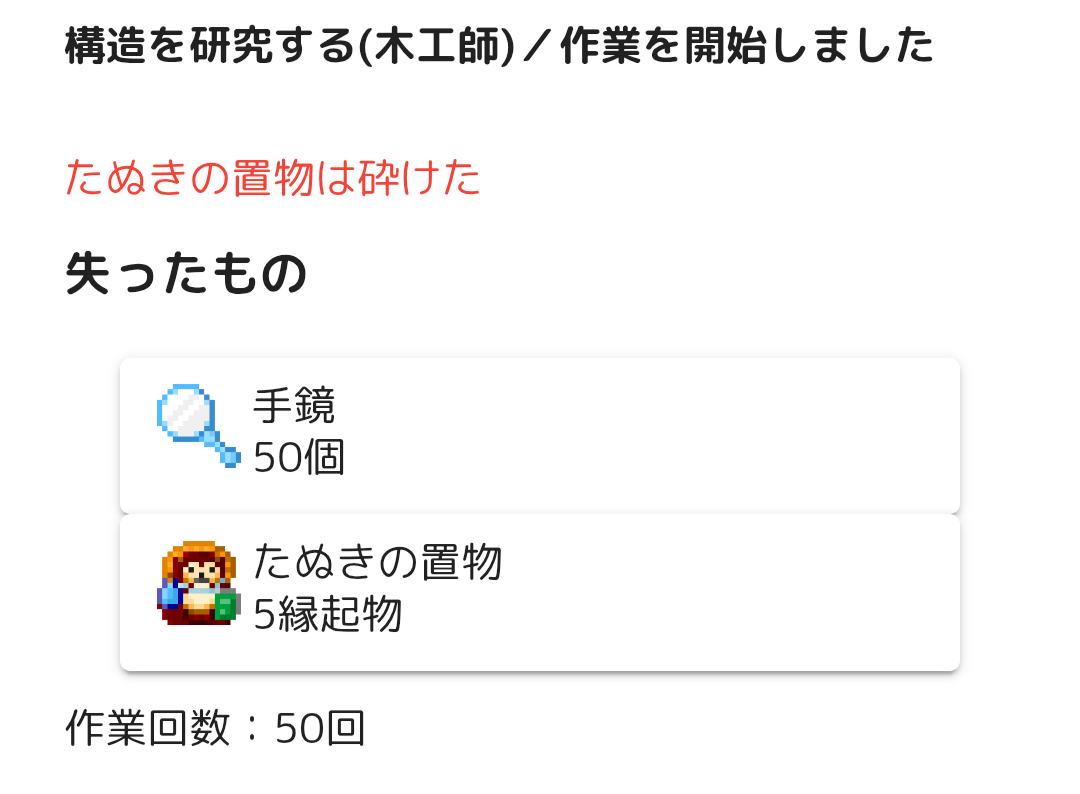Open the 手鏡 item card
The image size is (1080, 794).
click(x=539, y=435)
